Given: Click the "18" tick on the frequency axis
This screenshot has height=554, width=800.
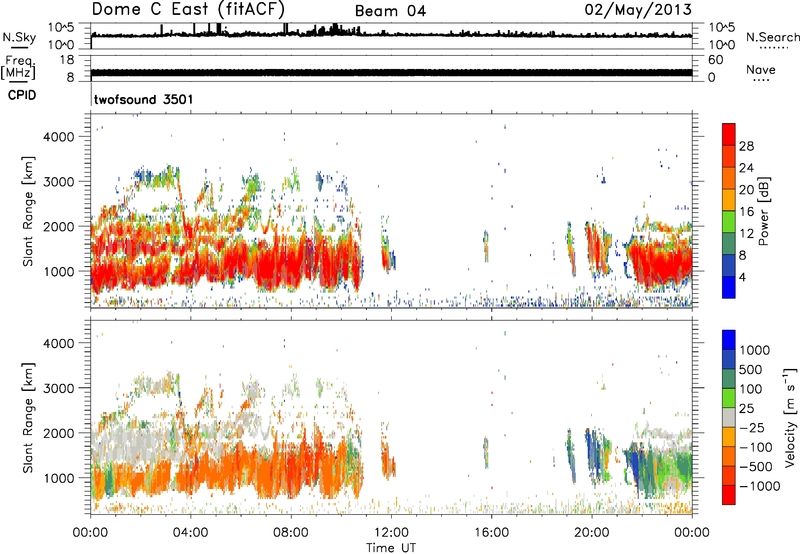Looking at the screenshot, I should coord(67,59).
